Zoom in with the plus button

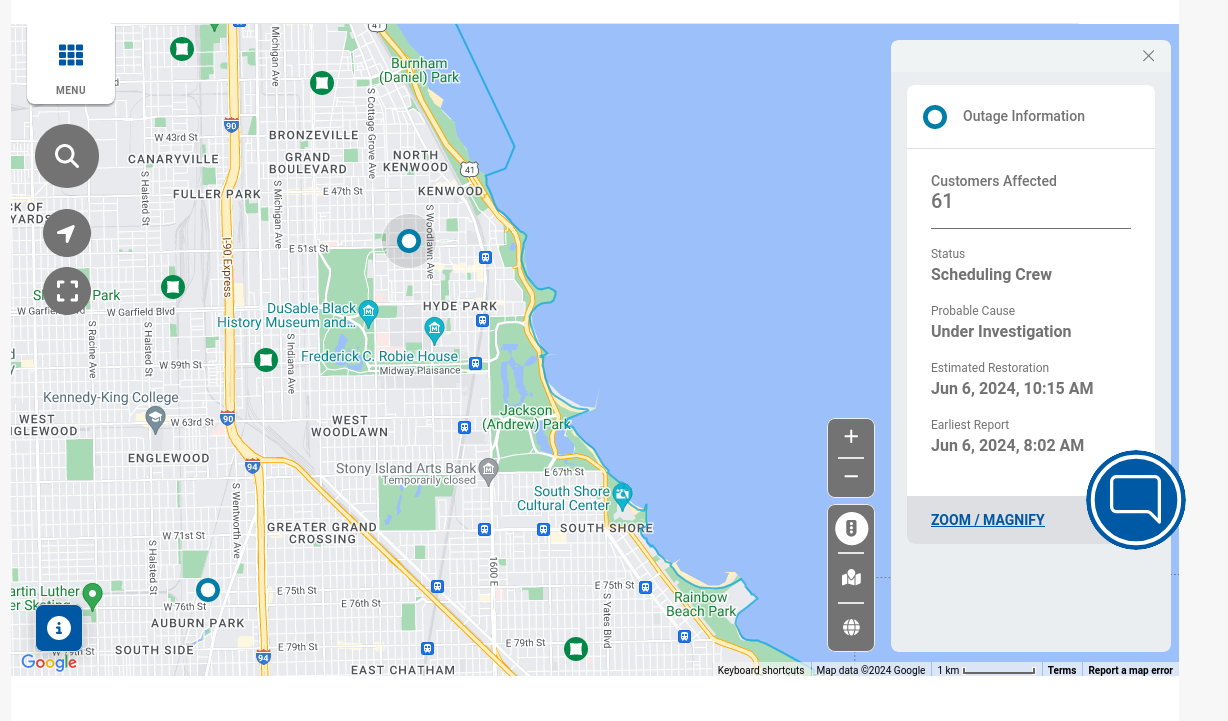click(851, 437)
